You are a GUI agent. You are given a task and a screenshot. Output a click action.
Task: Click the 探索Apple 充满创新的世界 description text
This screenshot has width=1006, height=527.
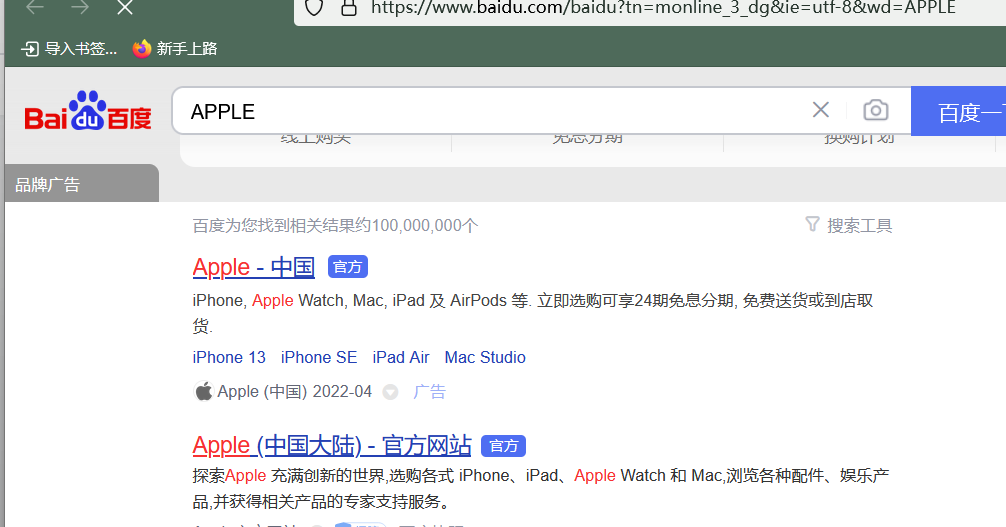(541, 488)
